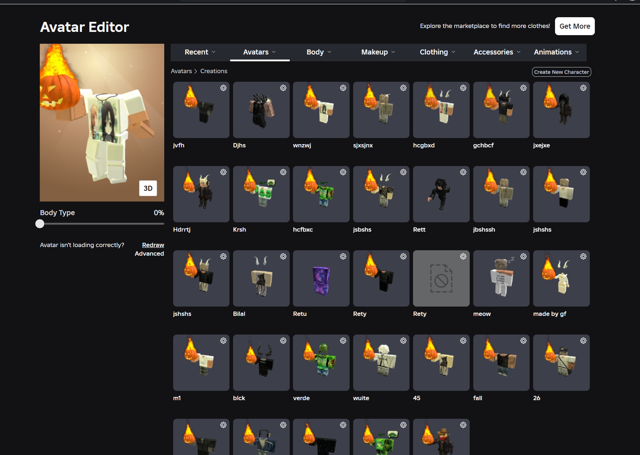Expand the Animations tab dropdown arrow
Screen dimensions: 640x455
coord(577,52)
